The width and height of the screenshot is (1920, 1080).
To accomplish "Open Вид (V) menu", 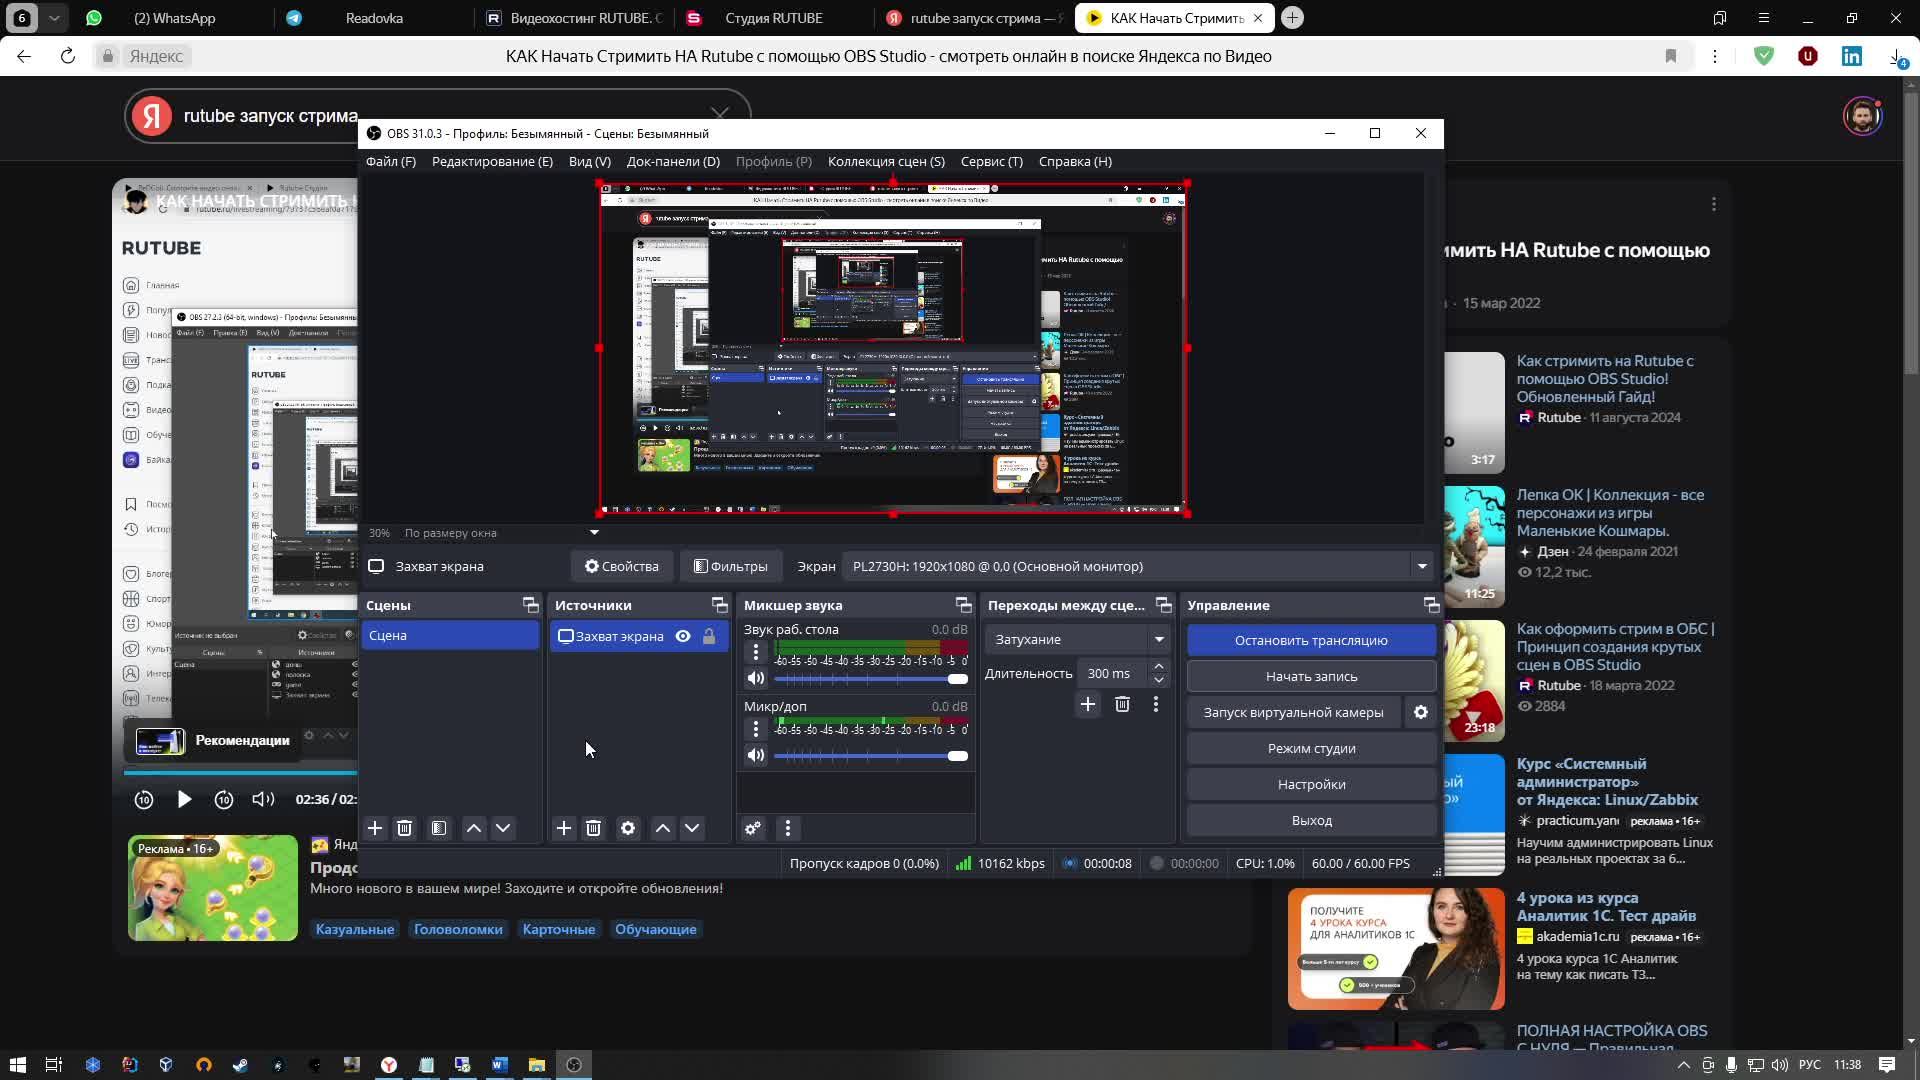I will click(x=590, y=161).
